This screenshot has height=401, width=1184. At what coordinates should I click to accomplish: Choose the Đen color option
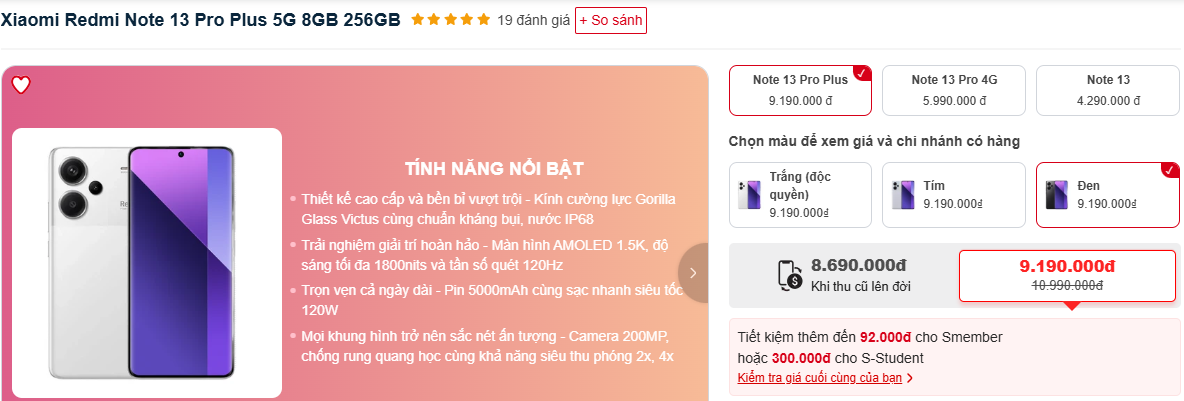coord(1108,195)
